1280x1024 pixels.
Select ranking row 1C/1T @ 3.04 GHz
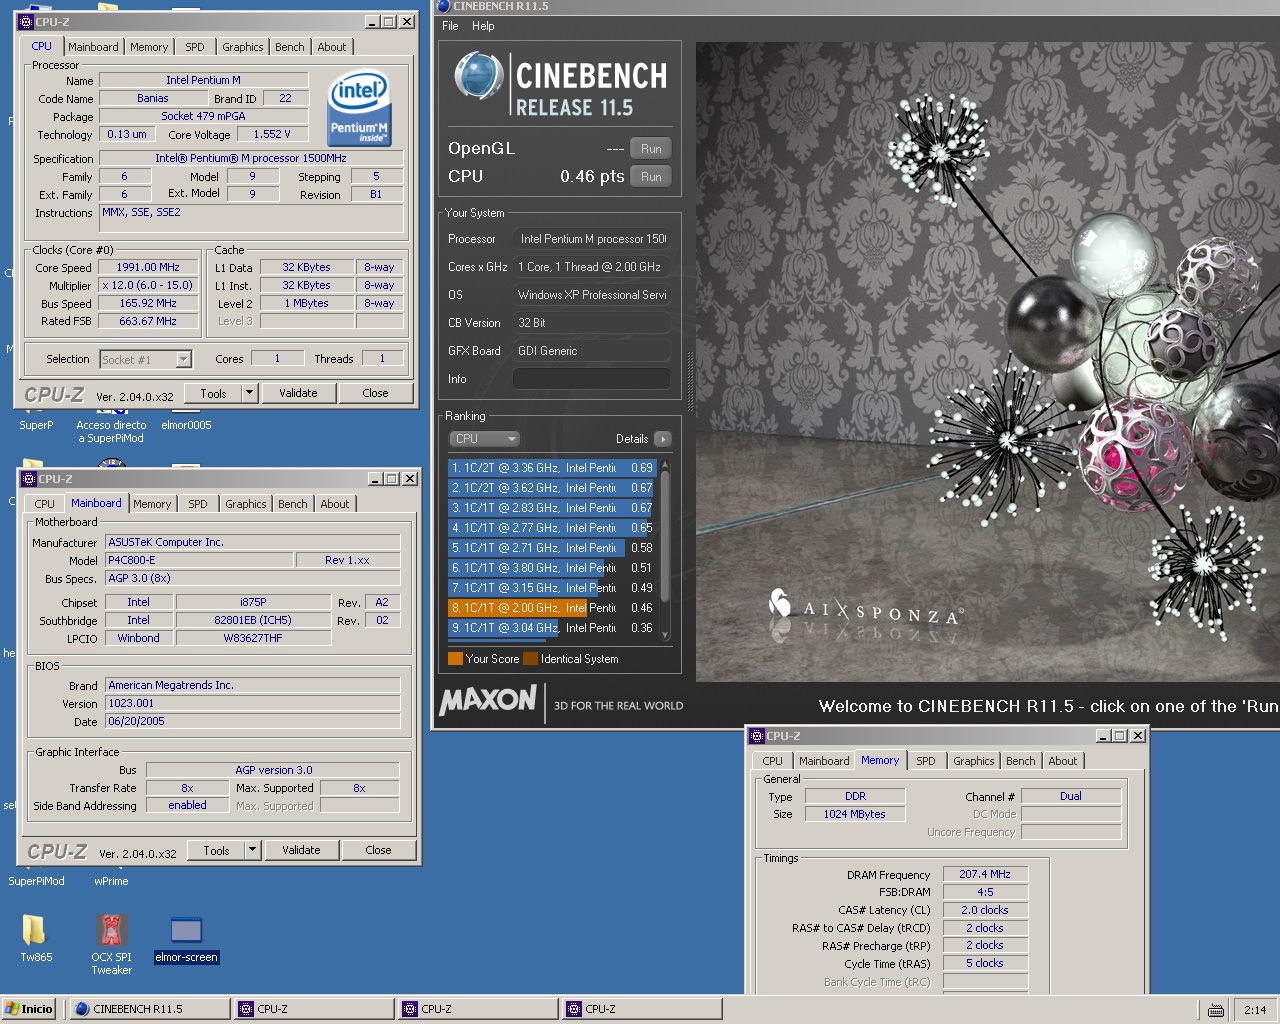[552, 628]
